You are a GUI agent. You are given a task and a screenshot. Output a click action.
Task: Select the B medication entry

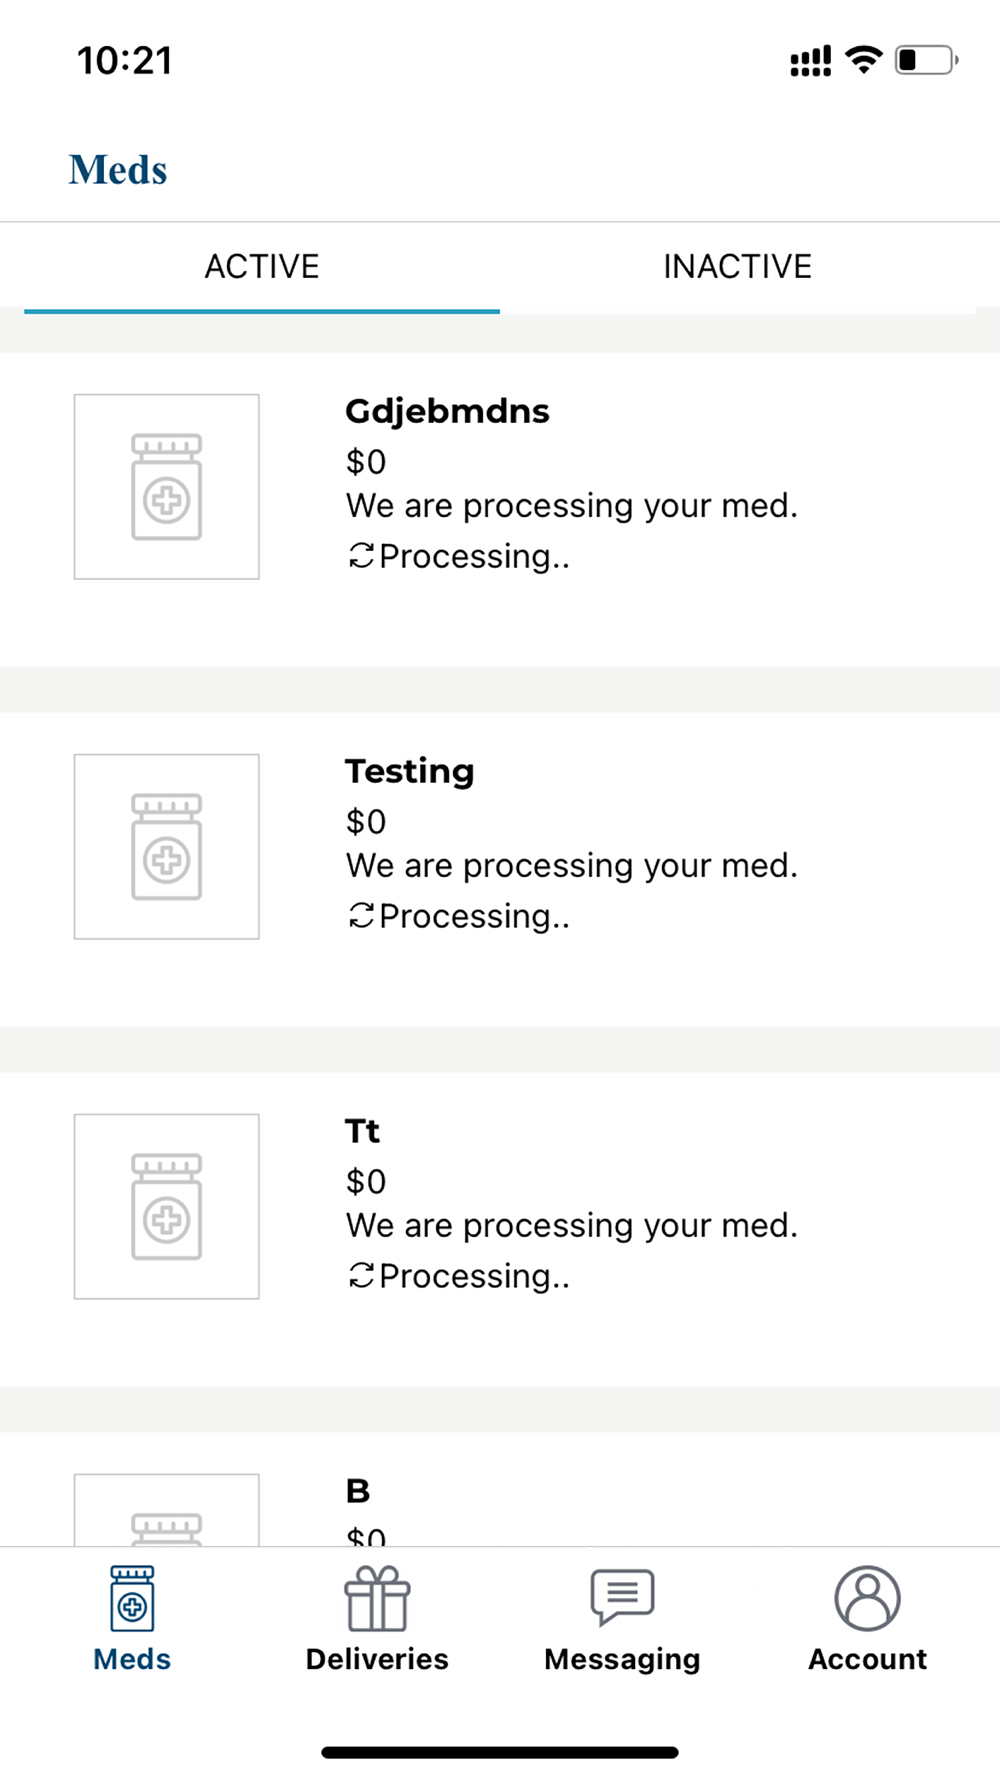358,1491
